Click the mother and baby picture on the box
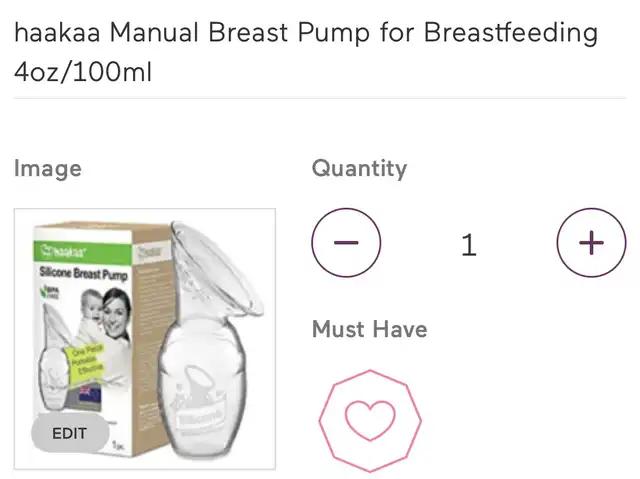Screen dimensions: 640x479 [x=105, y=314]
